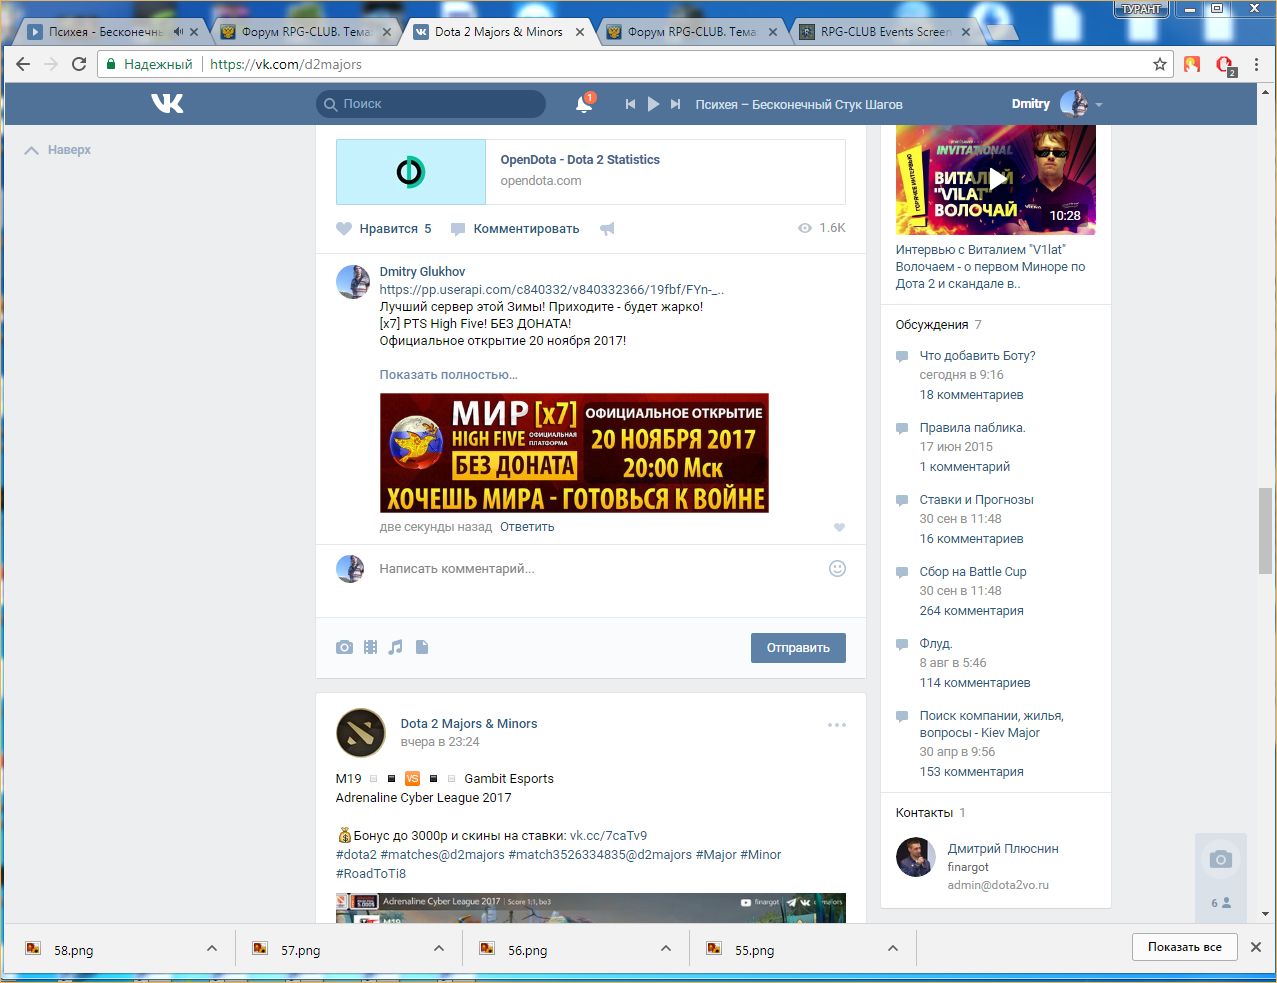This screenshot has width=1277, height=983.
Task: Open the contact Дмитрий Плюснин
Action: 1003,848
